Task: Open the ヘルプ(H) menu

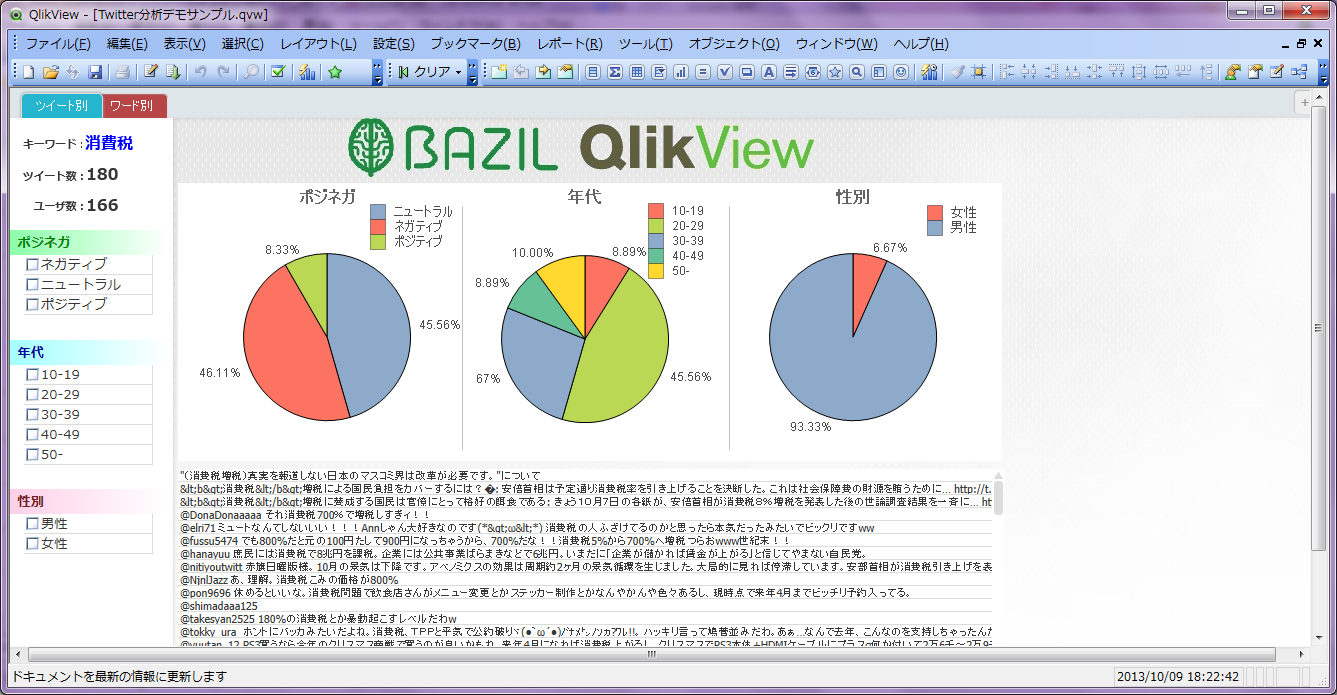Action: point(920,44)
